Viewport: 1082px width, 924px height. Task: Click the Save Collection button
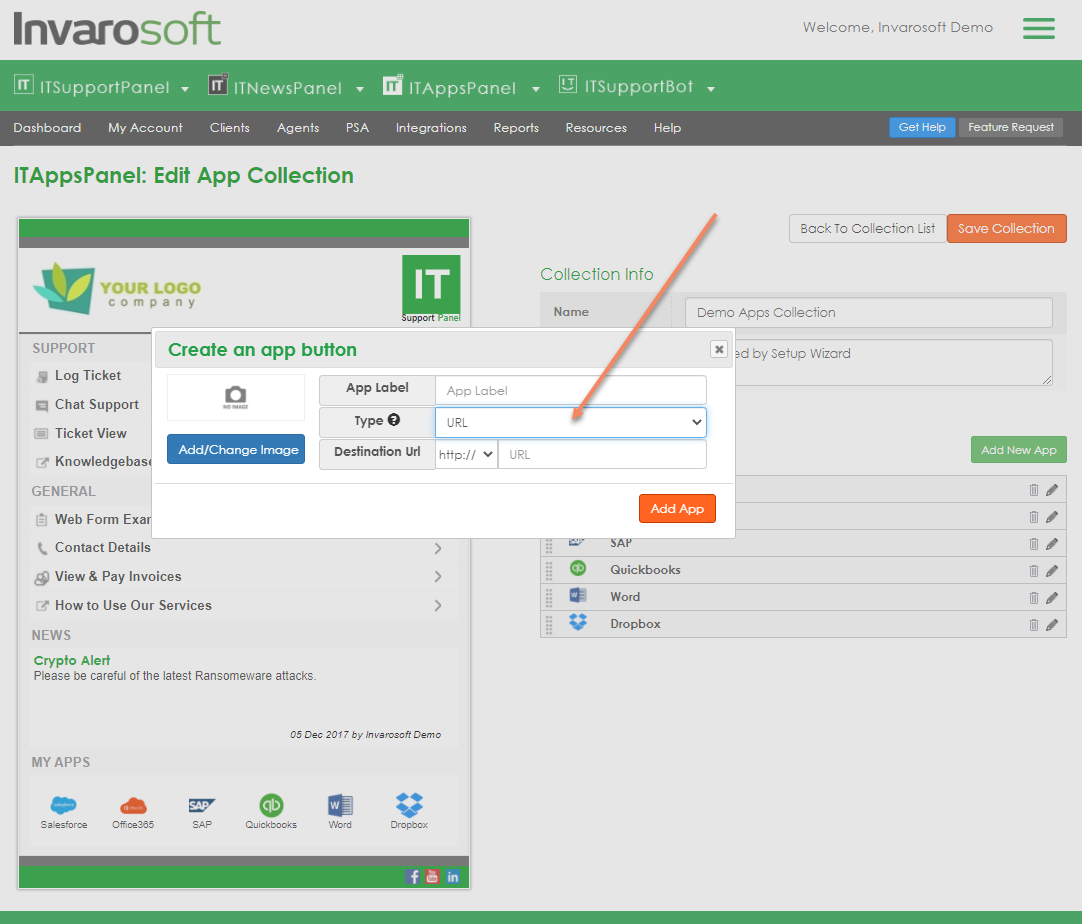click(1006, 229)
